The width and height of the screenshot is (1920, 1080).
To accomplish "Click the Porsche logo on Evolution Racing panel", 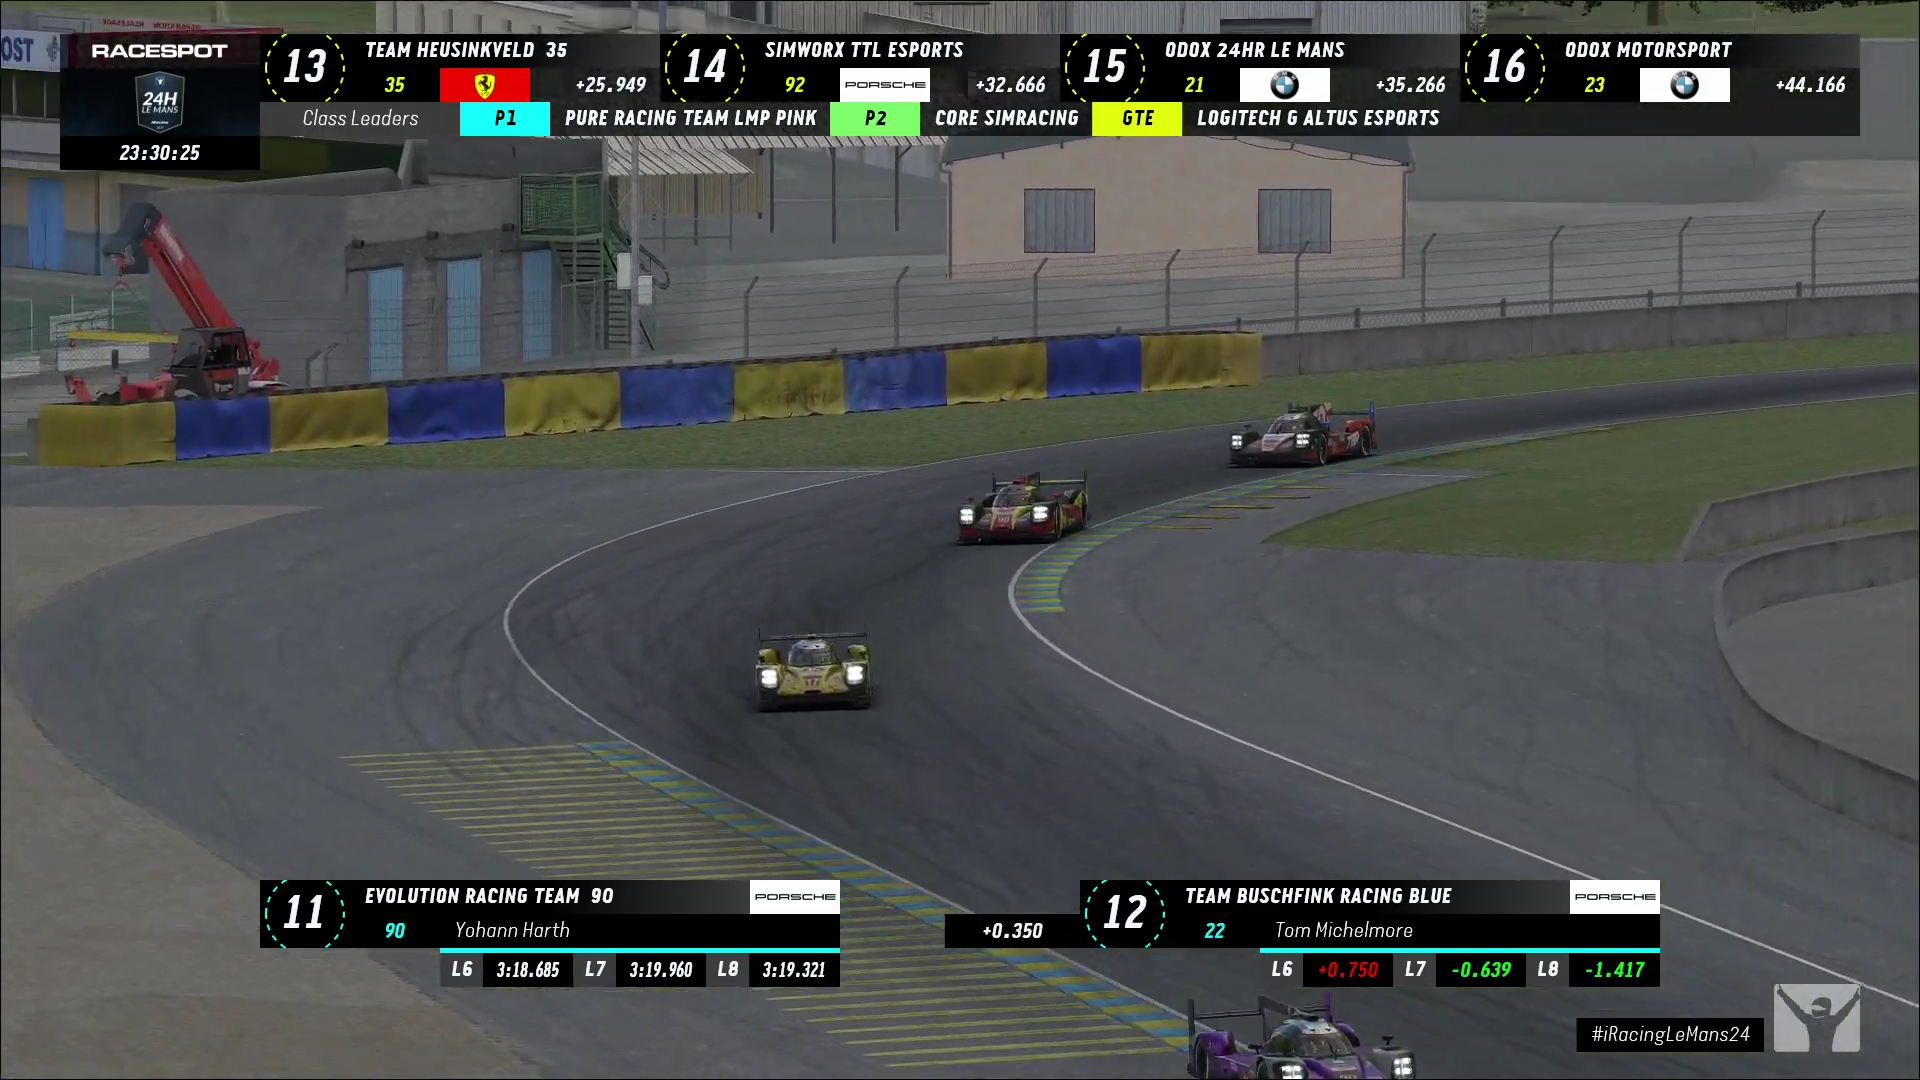I will tap(795, 897).
